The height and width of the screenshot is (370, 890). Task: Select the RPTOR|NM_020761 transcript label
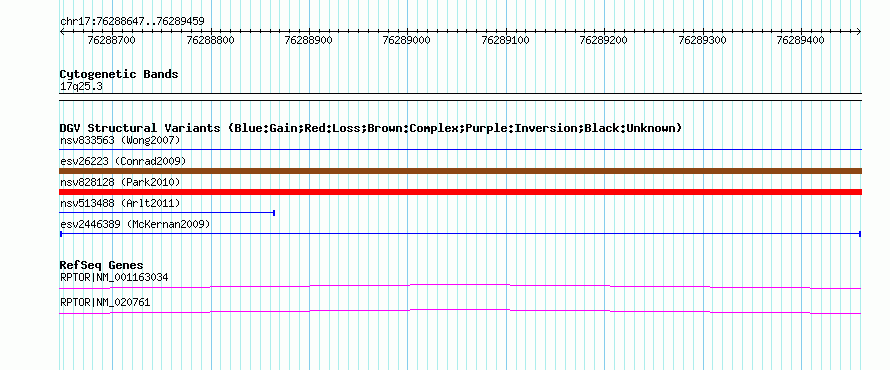(x=105, y=302)
